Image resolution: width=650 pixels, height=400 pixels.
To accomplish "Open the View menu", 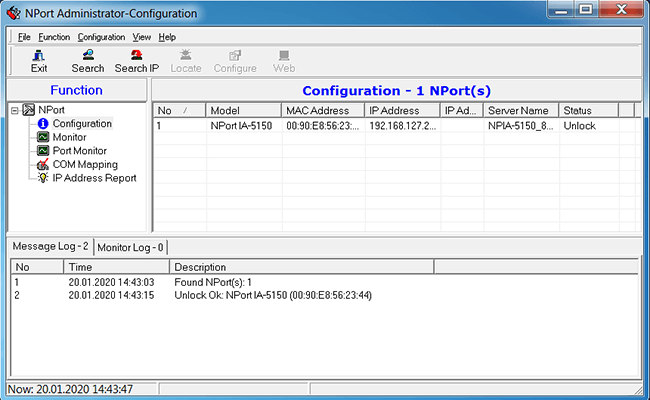I will click(x=141, y=37).
